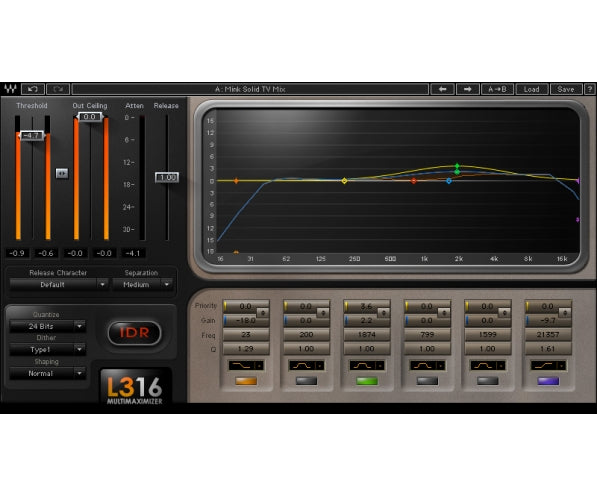Copy setup A to B

tap(497, 89)
